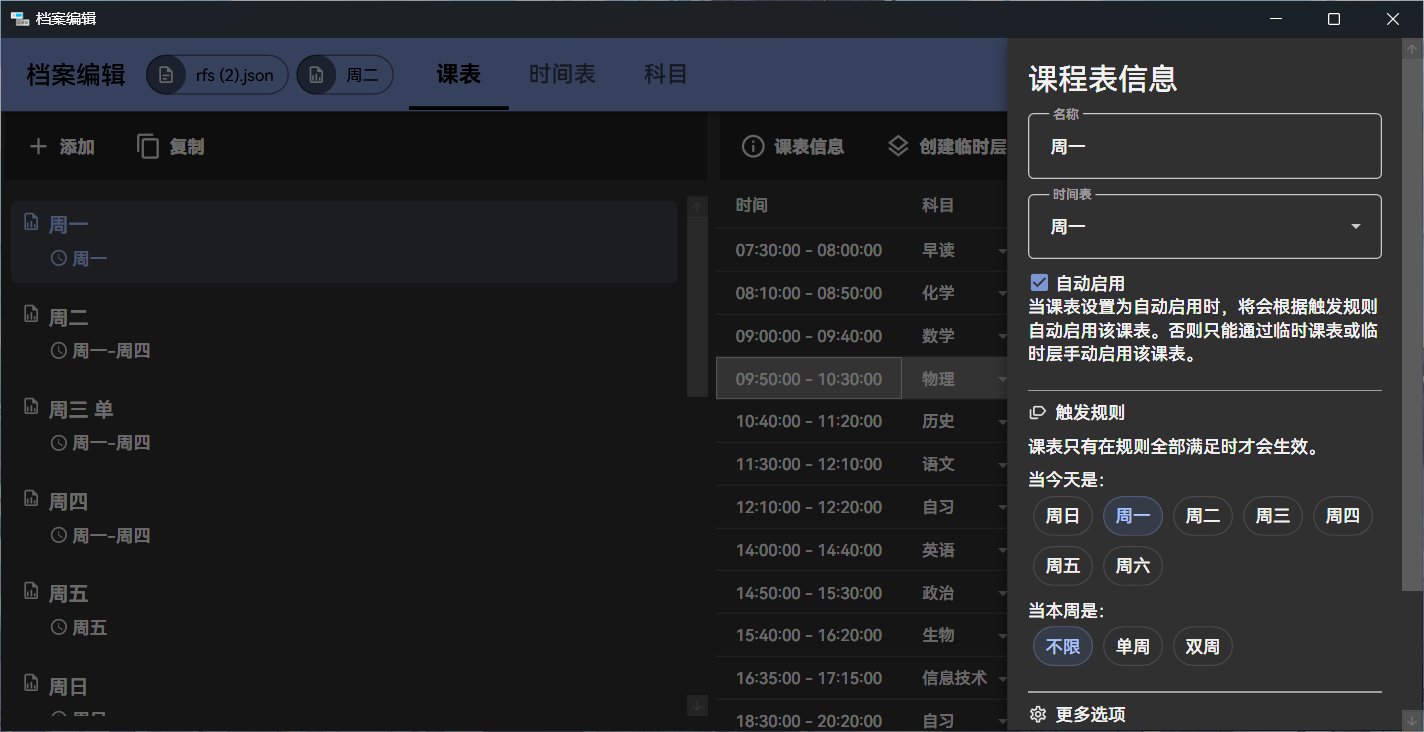The width and height of the screenshot is (1424, 732).
Task: Click the info panel scrollbar down arrow
Action: (x=1412, y=720)
